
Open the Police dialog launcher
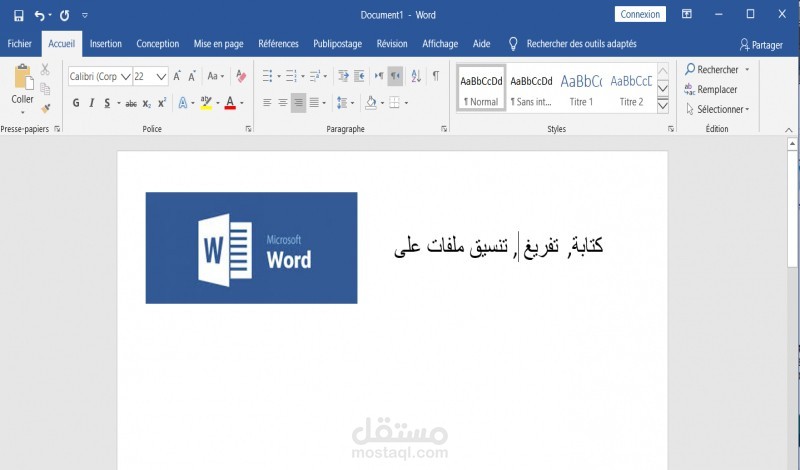pyautogui.click(x=248, y=129)
